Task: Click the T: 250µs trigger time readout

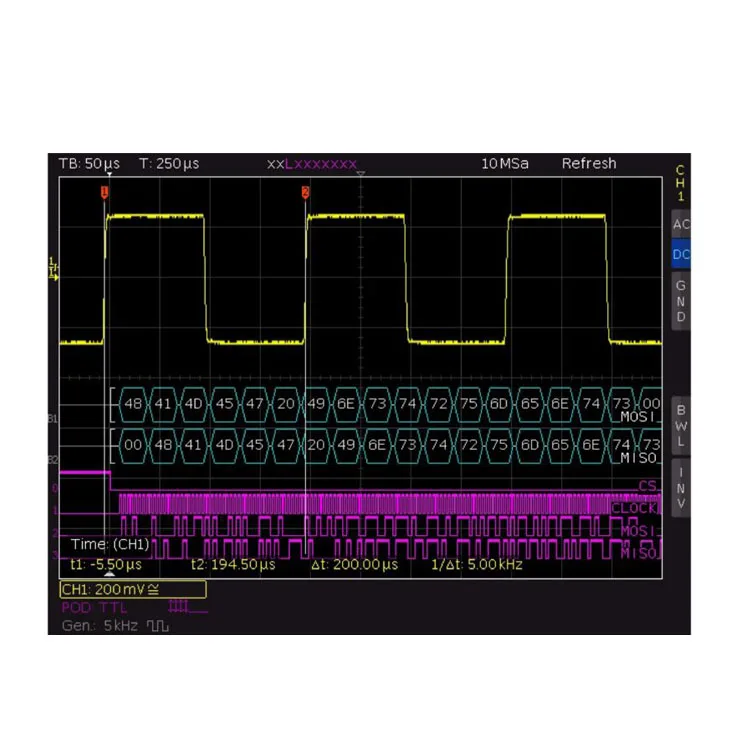Action: (169, 164)
